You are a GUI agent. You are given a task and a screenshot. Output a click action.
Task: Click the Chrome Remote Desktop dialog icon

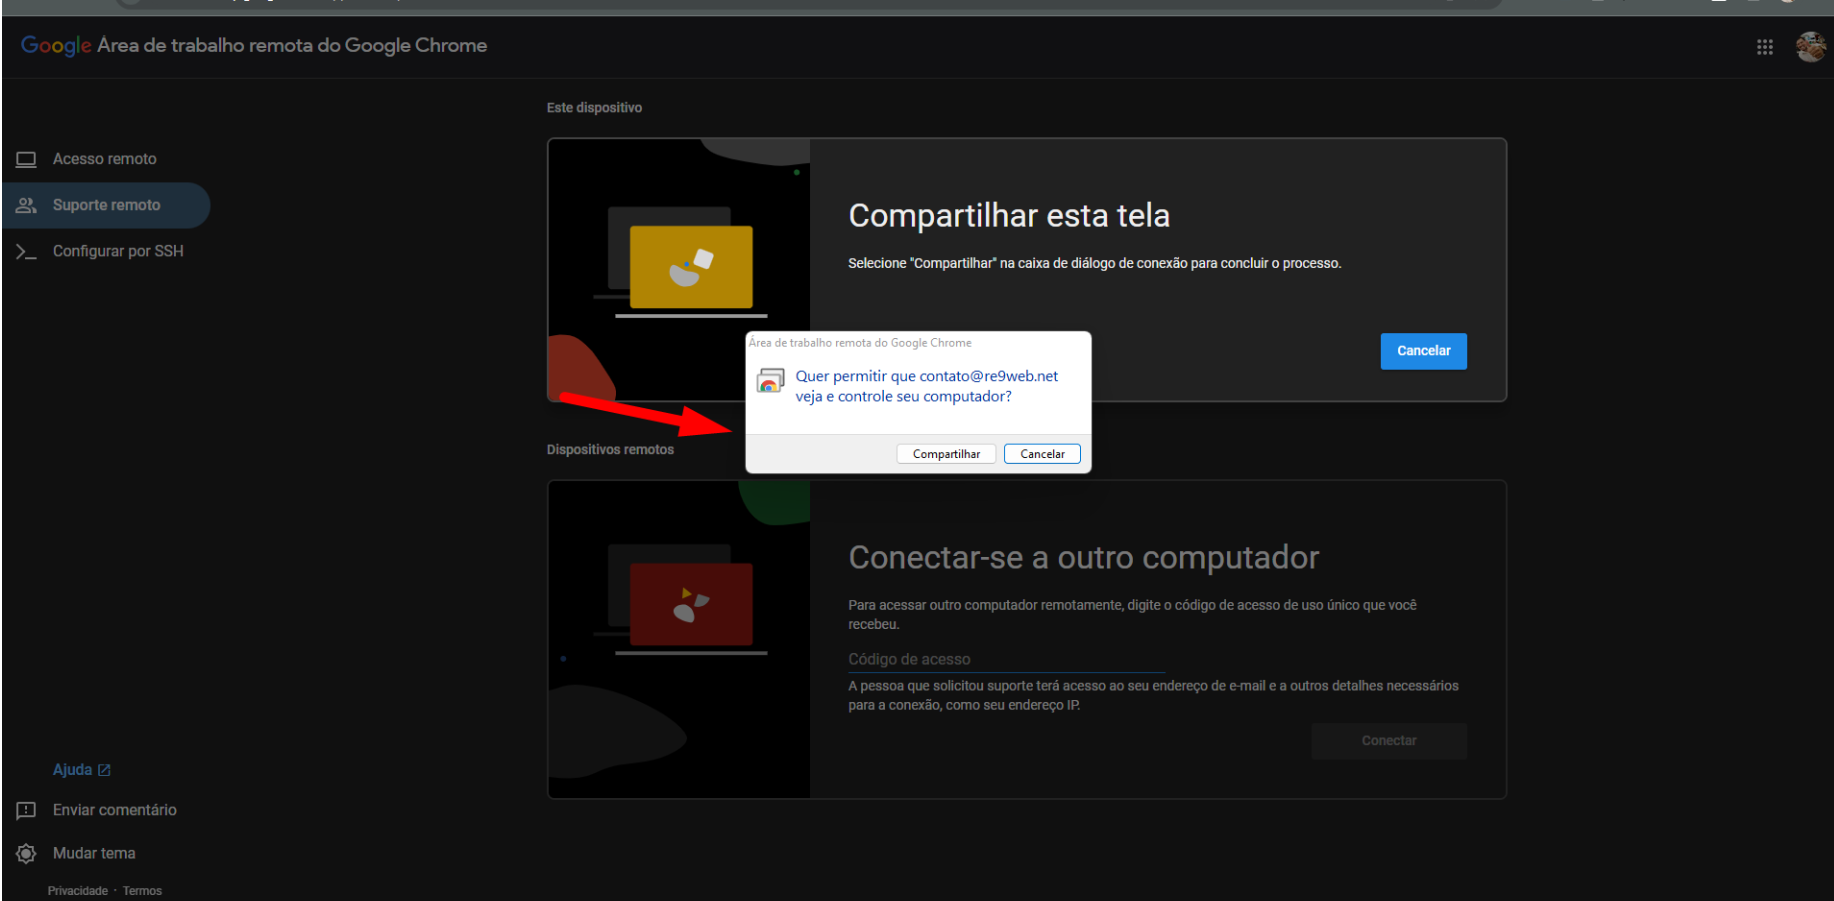pyautogui.click(x=770, y=381)
